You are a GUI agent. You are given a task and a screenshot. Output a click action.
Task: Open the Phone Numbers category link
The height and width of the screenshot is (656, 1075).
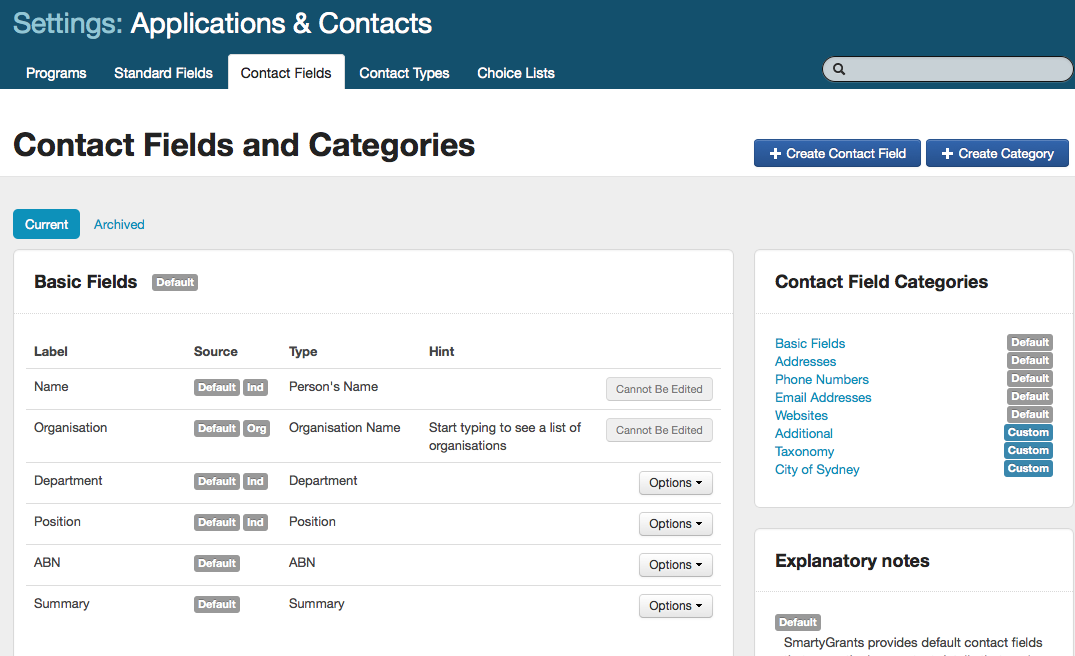tap(821, 380)
